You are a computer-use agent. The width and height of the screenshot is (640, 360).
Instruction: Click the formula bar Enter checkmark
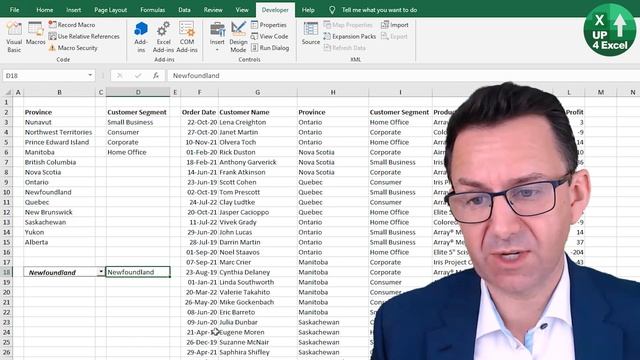coord(138,76)
